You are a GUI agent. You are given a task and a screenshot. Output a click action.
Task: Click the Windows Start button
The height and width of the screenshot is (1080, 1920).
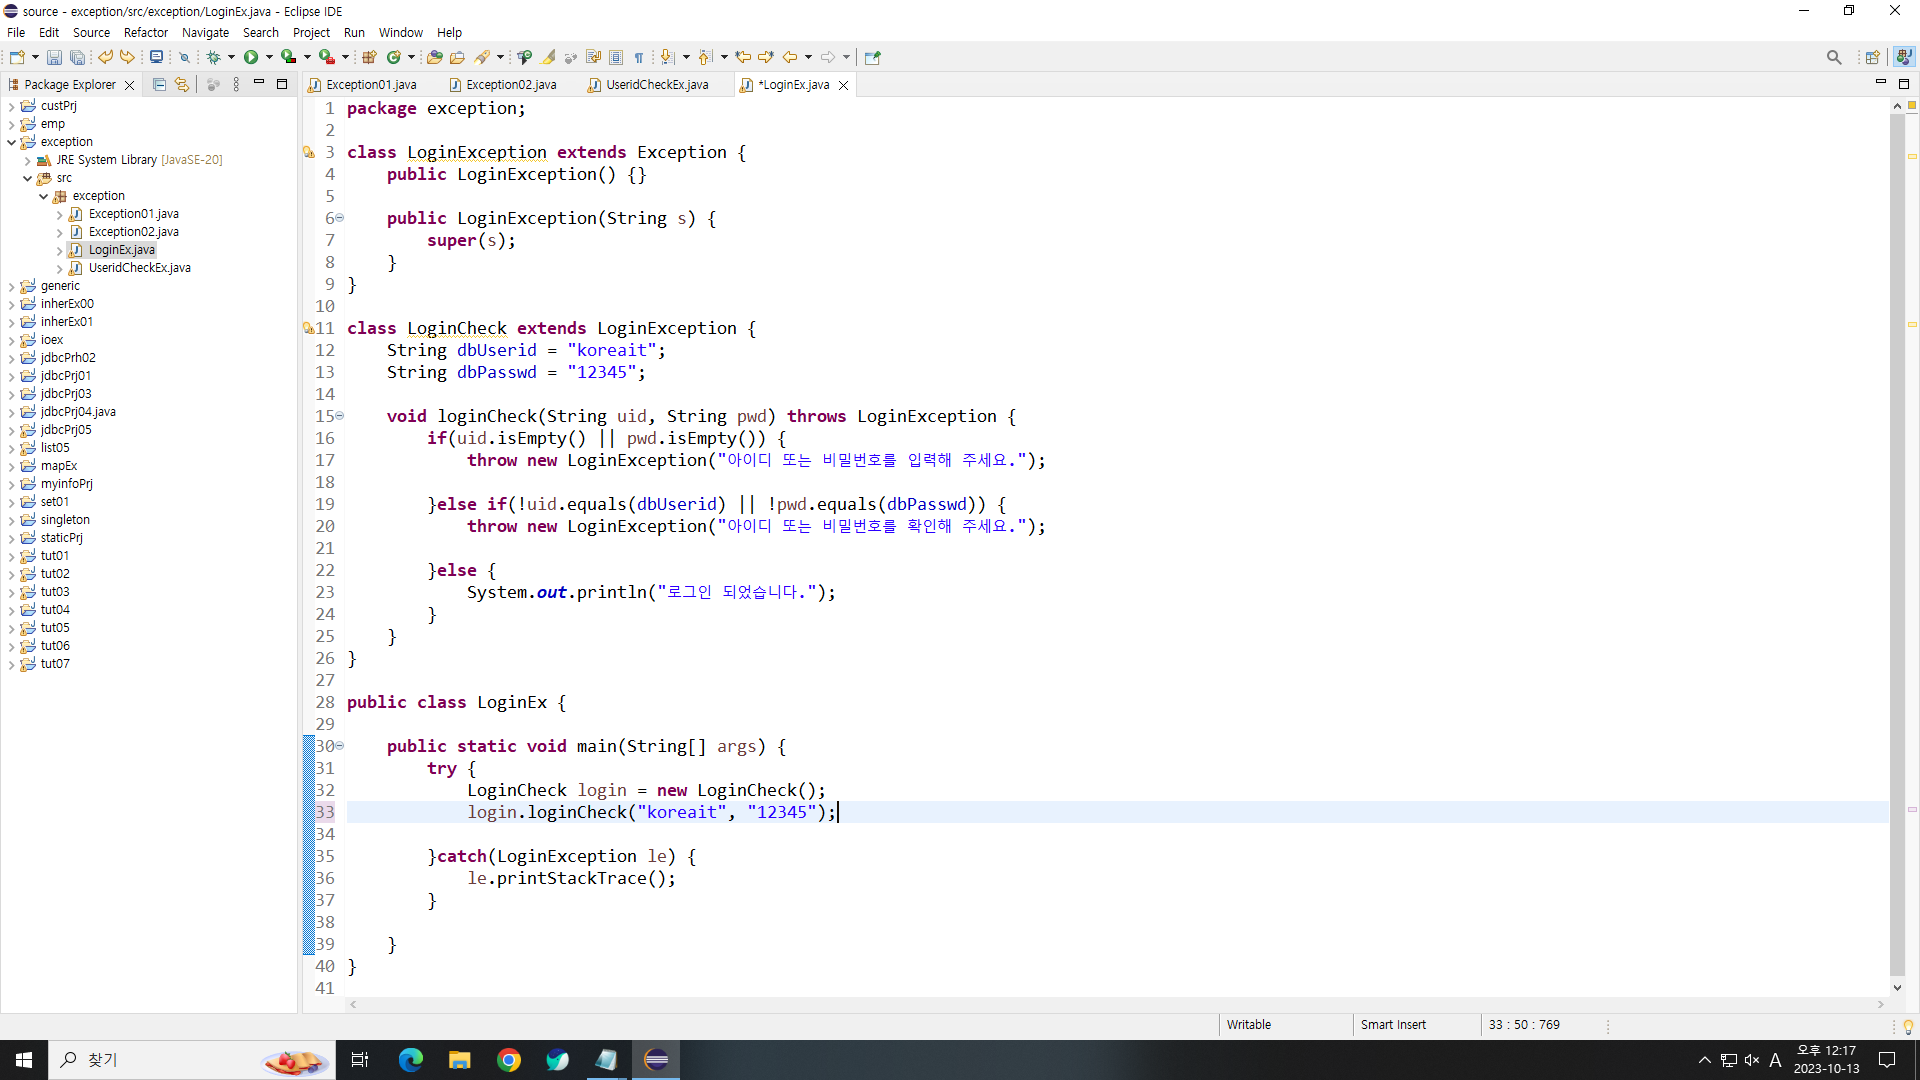pos(24,1060)
